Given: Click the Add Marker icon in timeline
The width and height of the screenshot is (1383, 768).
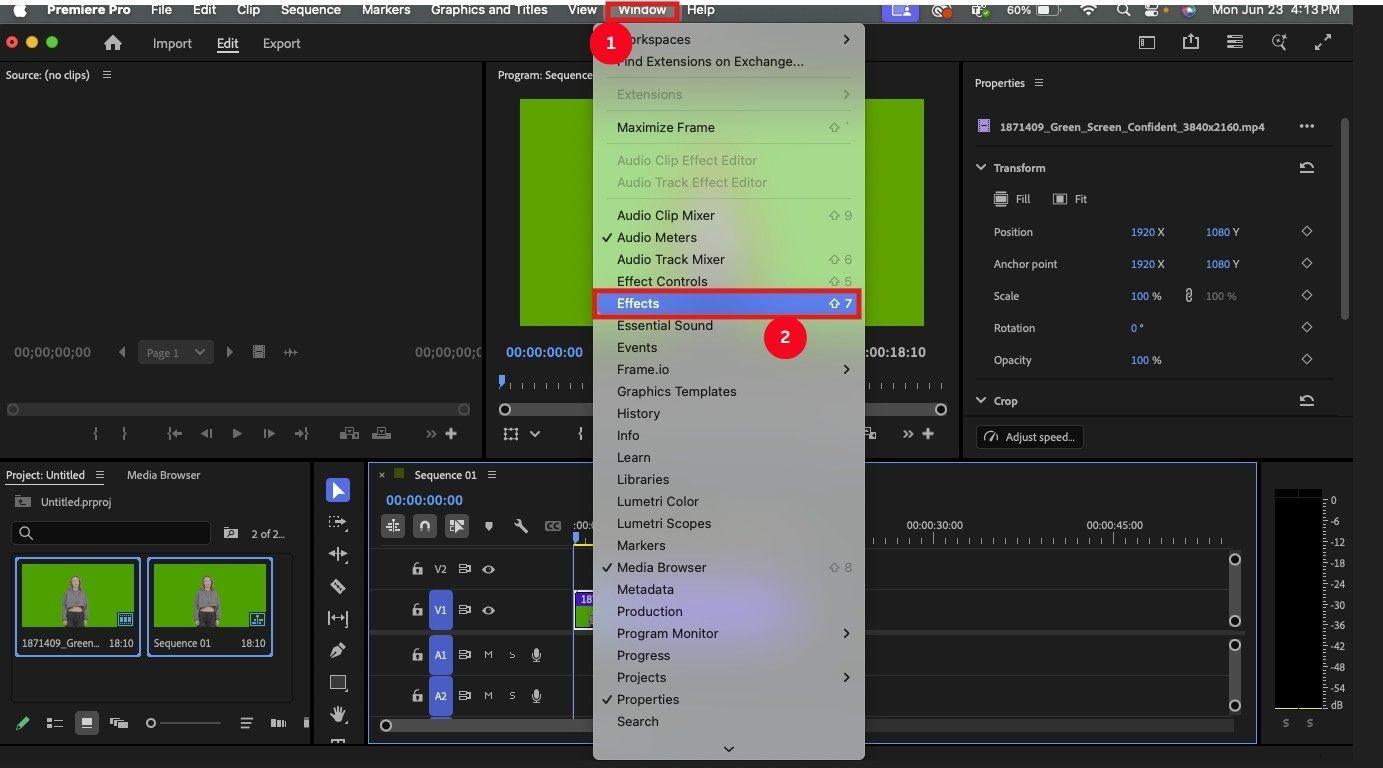Looking at the screenshot, I should (489, 526).
